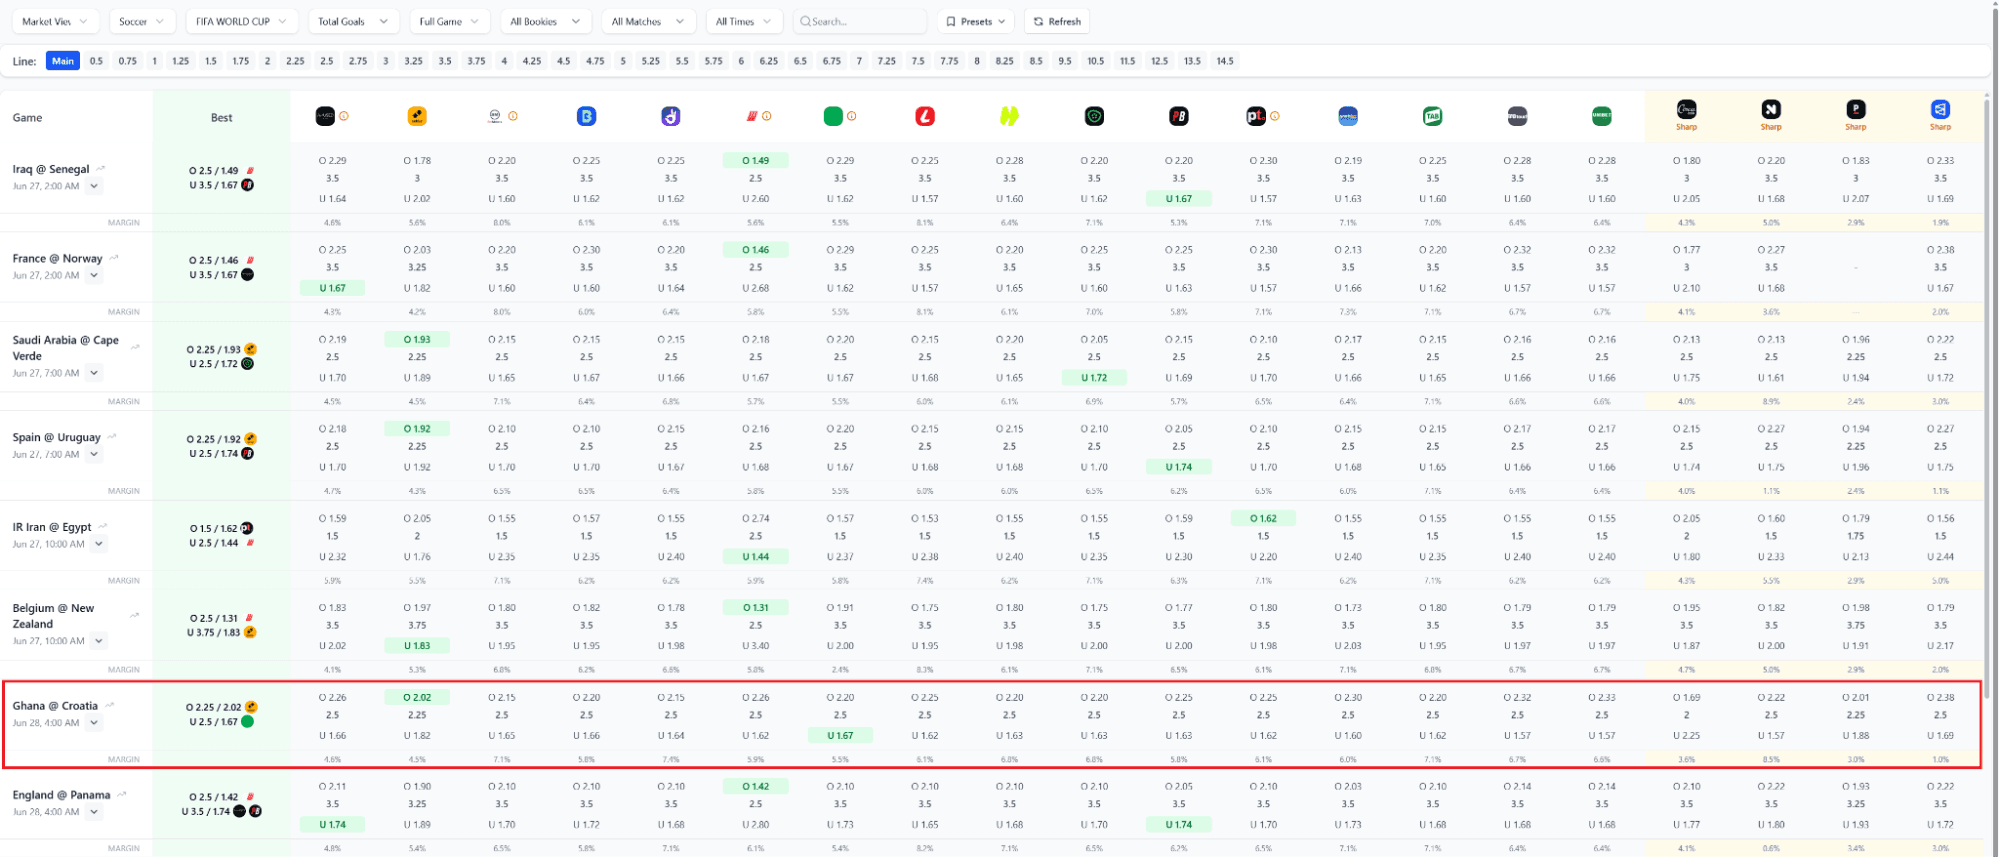Click the share arrow next to England @ Panama
The image size is (1999, 857).
tap(122, 794)
